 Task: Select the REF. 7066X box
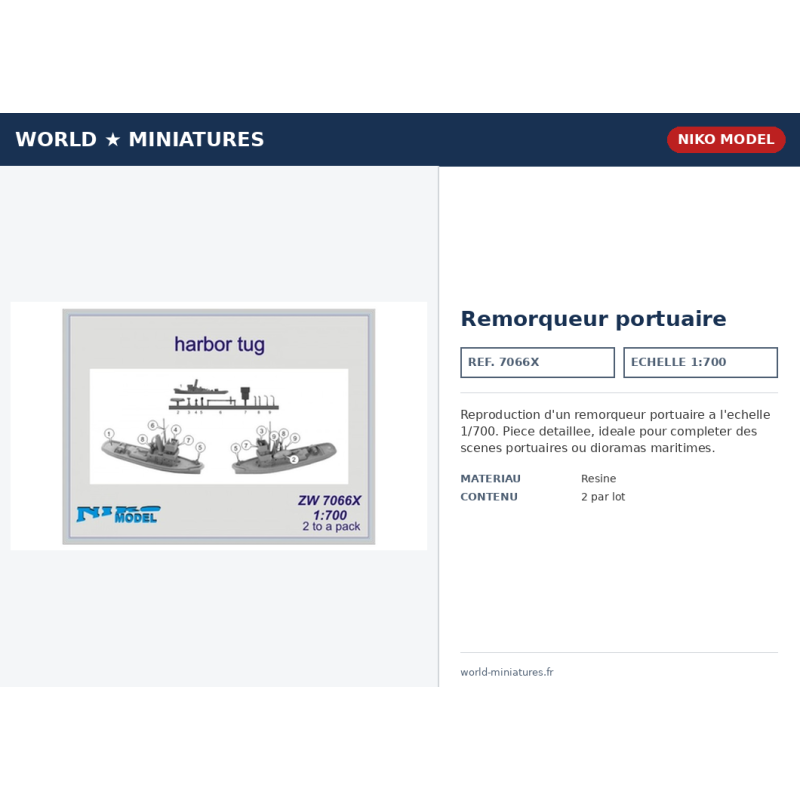(537, 362)
